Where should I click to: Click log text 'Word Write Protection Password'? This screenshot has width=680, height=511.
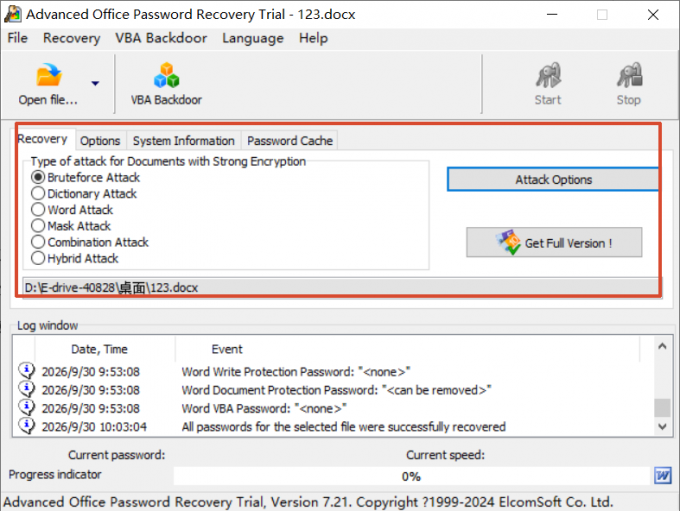(268, 372)
